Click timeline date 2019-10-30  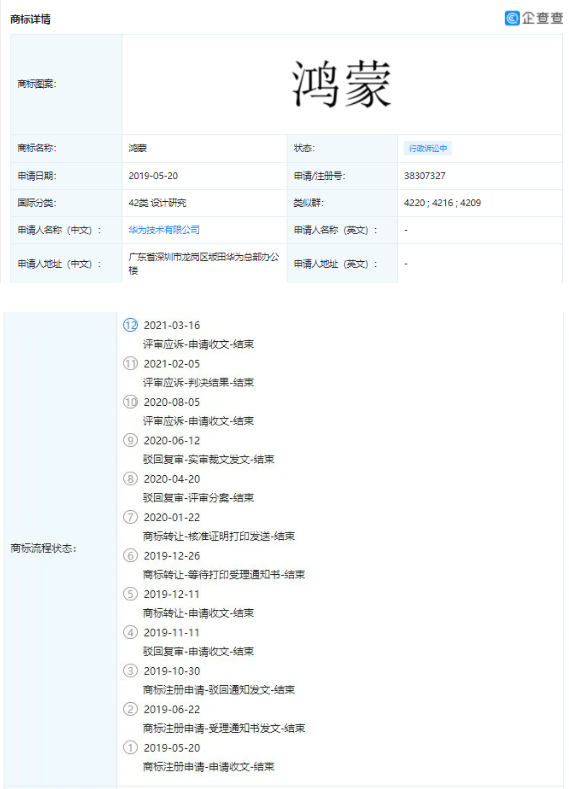click(x=172, y=671)
